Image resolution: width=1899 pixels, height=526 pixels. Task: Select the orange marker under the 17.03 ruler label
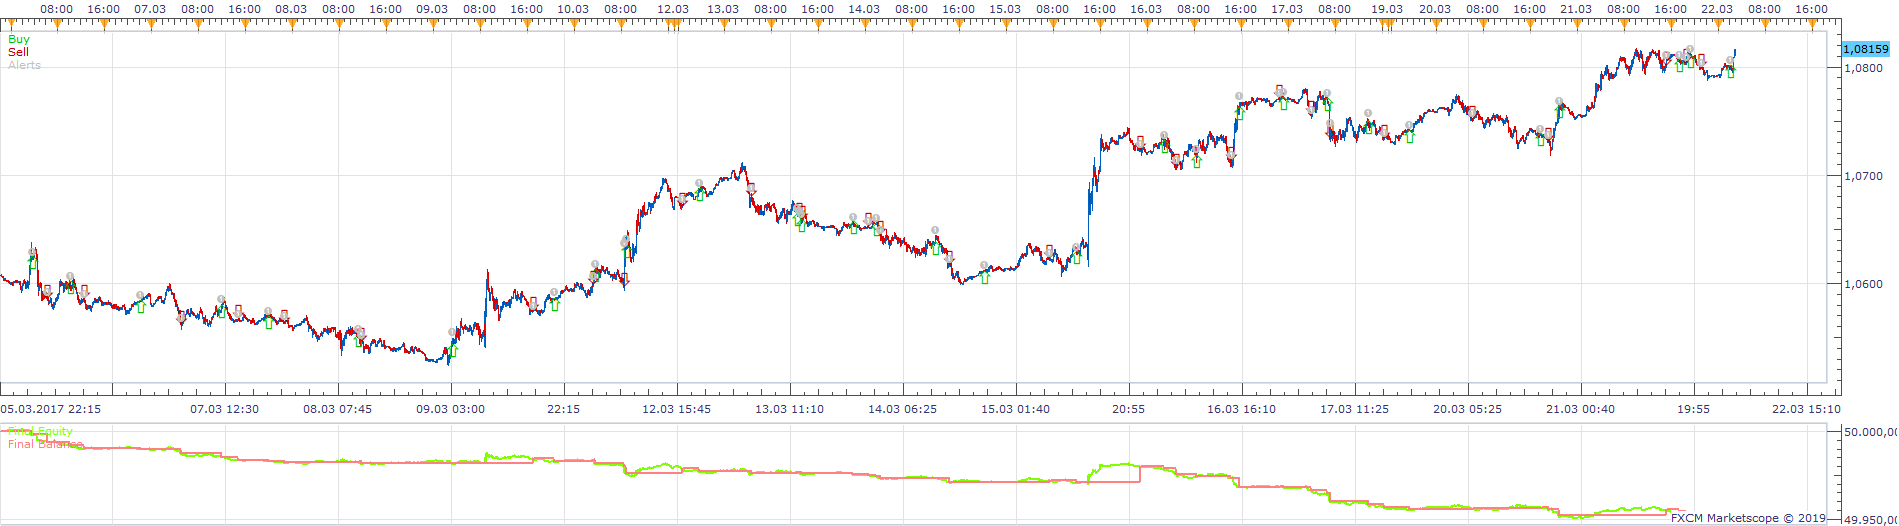1287,25
